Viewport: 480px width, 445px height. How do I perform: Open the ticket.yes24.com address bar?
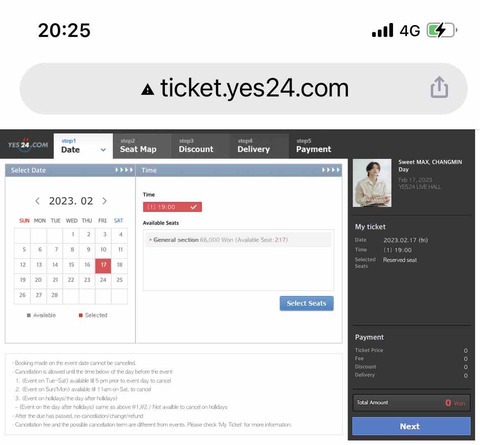[x=244, y=88]
